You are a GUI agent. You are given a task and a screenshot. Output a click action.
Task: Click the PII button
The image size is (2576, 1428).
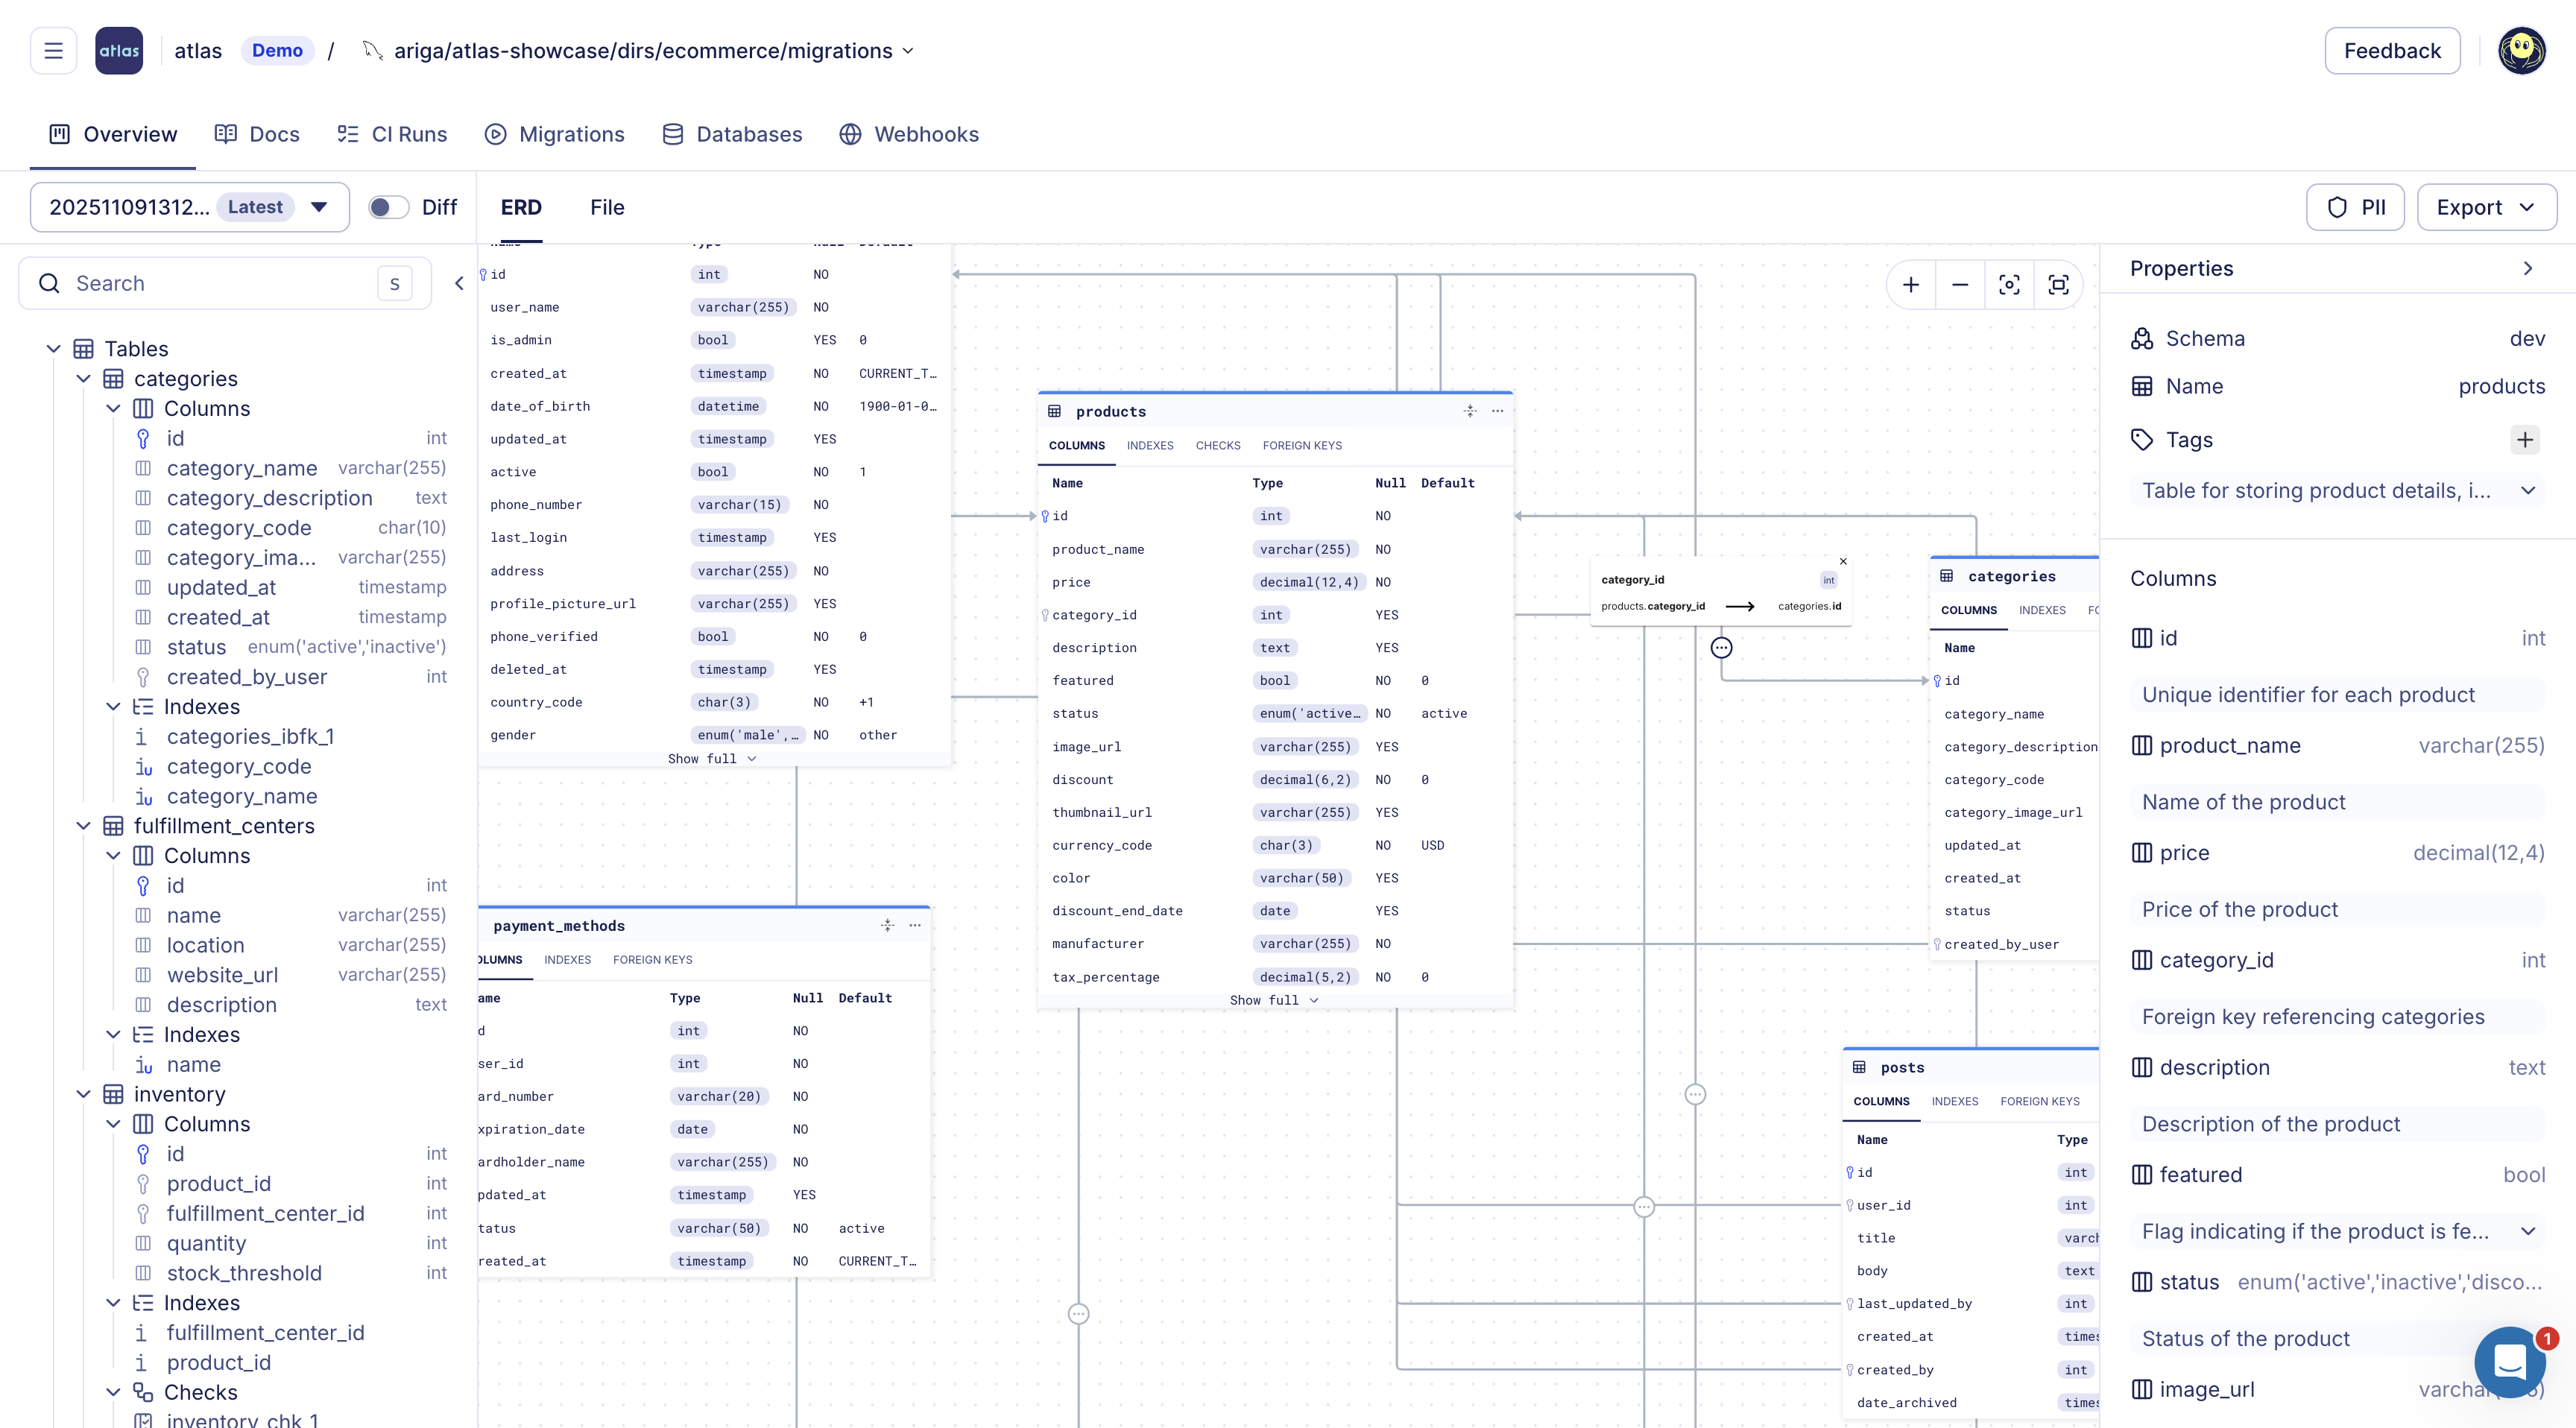(x=2355, y=207)
